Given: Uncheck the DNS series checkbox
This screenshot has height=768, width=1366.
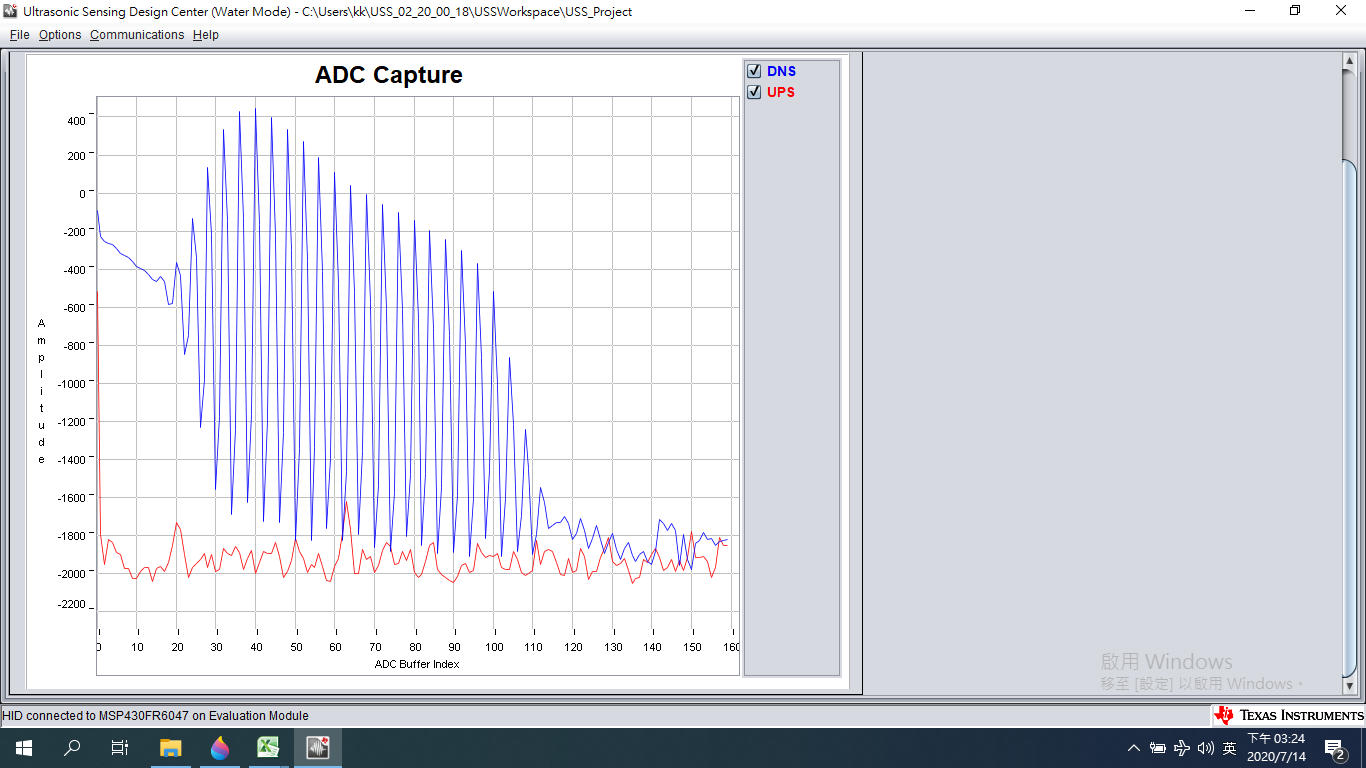Looking at the screenshot, I should (x=754, y=71).
